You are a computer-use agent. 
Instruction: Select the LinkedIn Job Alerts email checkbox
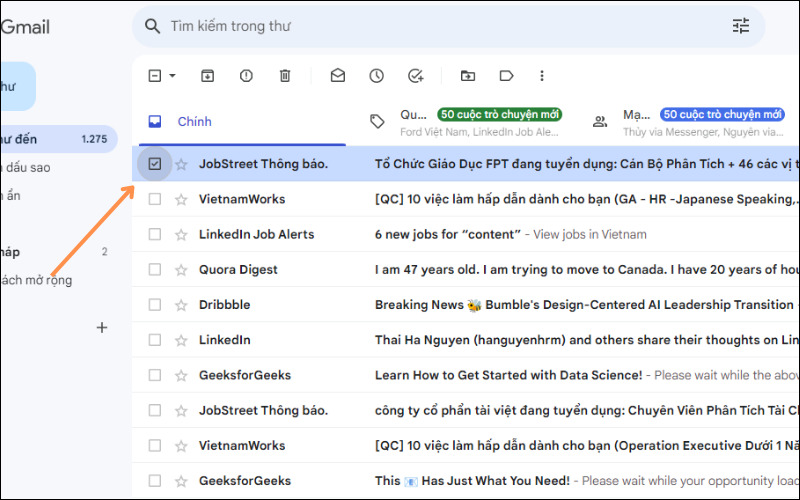[x=155, y=234]
